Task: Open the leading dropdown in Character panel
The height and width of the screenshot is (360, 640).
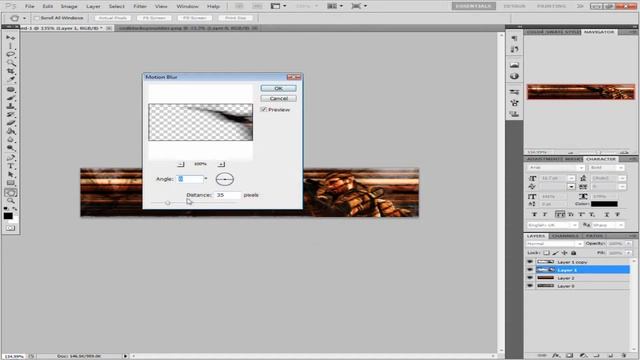Action: tap(622, 178)
